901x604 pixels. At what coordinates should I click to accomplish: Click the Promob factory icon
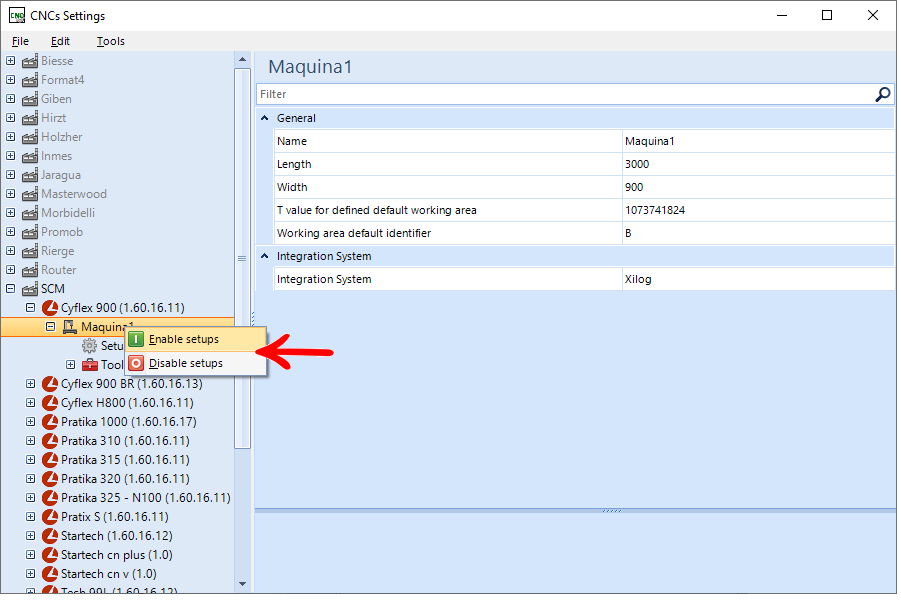(30, 232)
